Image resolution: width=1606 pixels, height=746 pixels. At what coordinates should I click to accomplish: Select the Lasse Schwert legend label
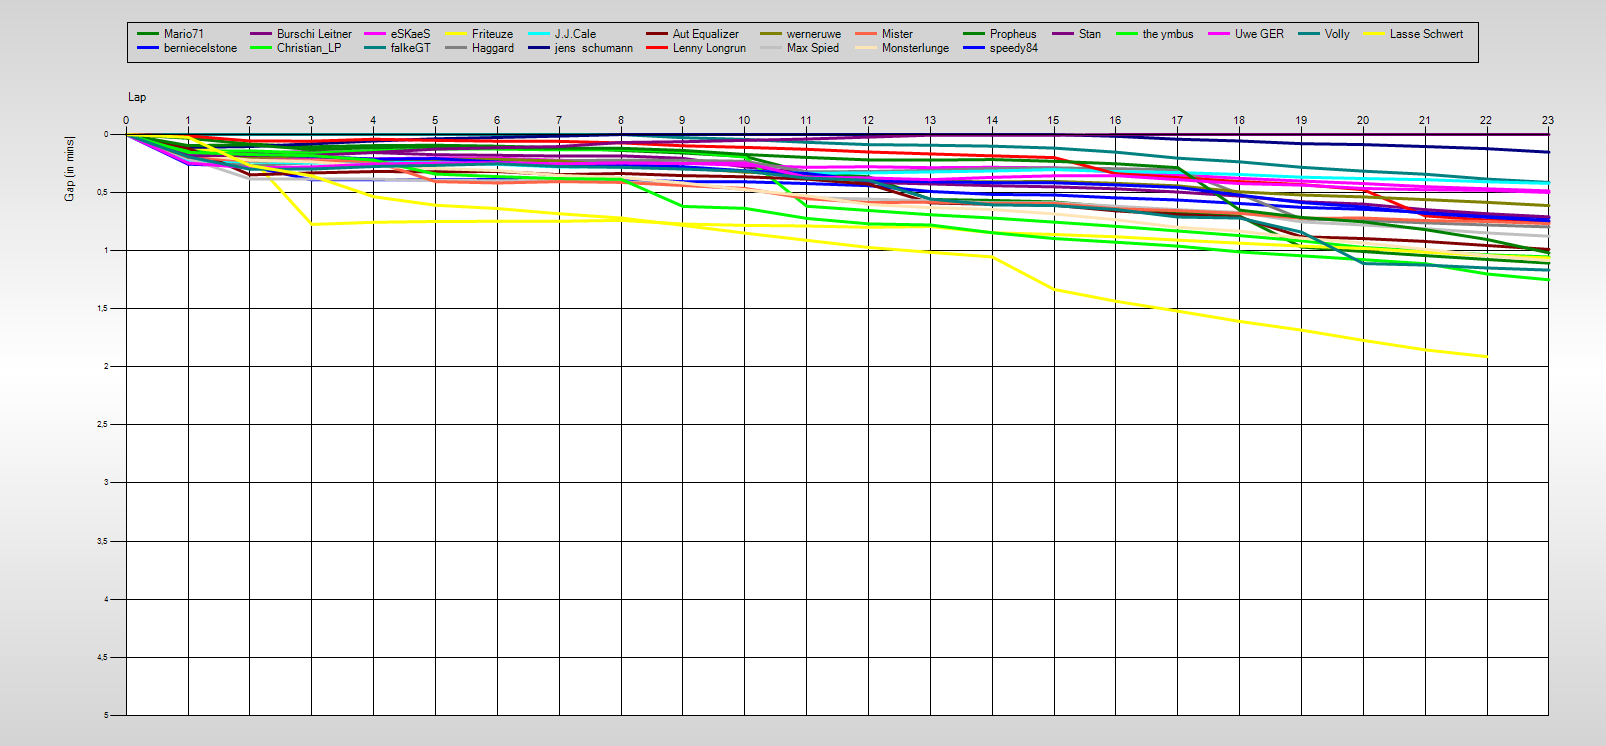pyautogui.click(x=1426, y=34)
